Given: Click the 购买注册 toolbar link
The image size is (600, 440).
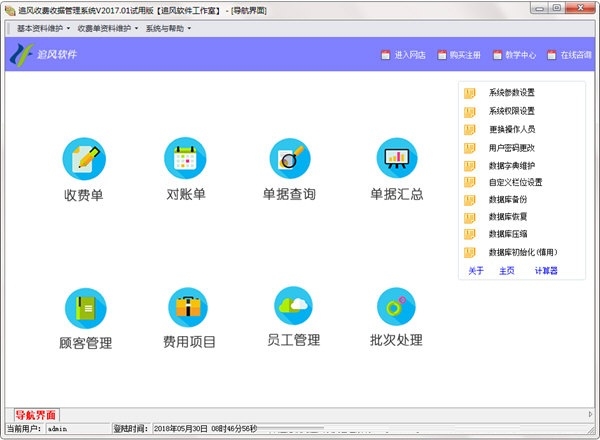Looking at the screenshot, I should coord(464,55).
